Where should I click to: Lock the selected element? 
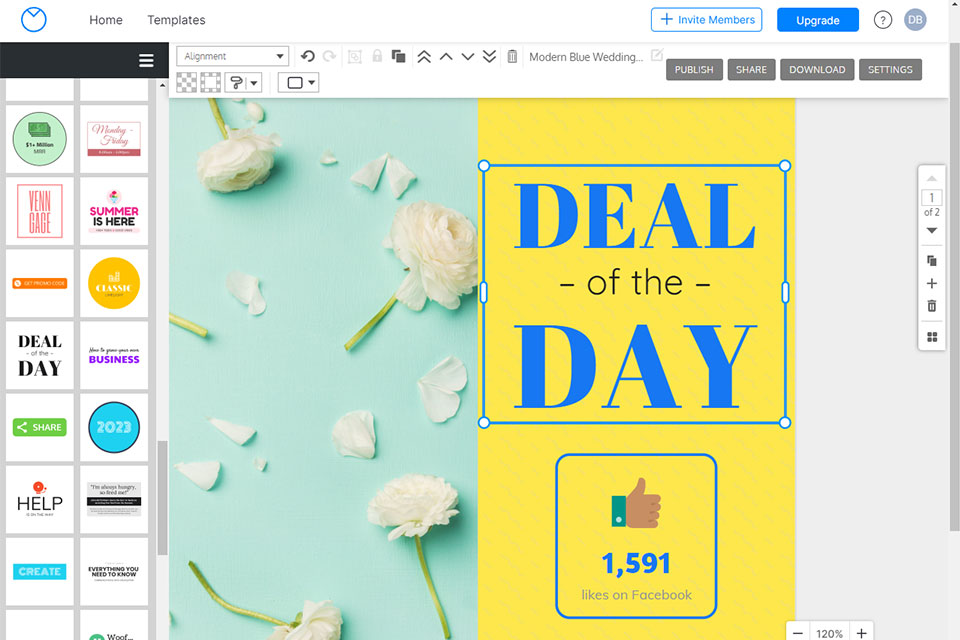pyautogui.click(x=377, y=56)
